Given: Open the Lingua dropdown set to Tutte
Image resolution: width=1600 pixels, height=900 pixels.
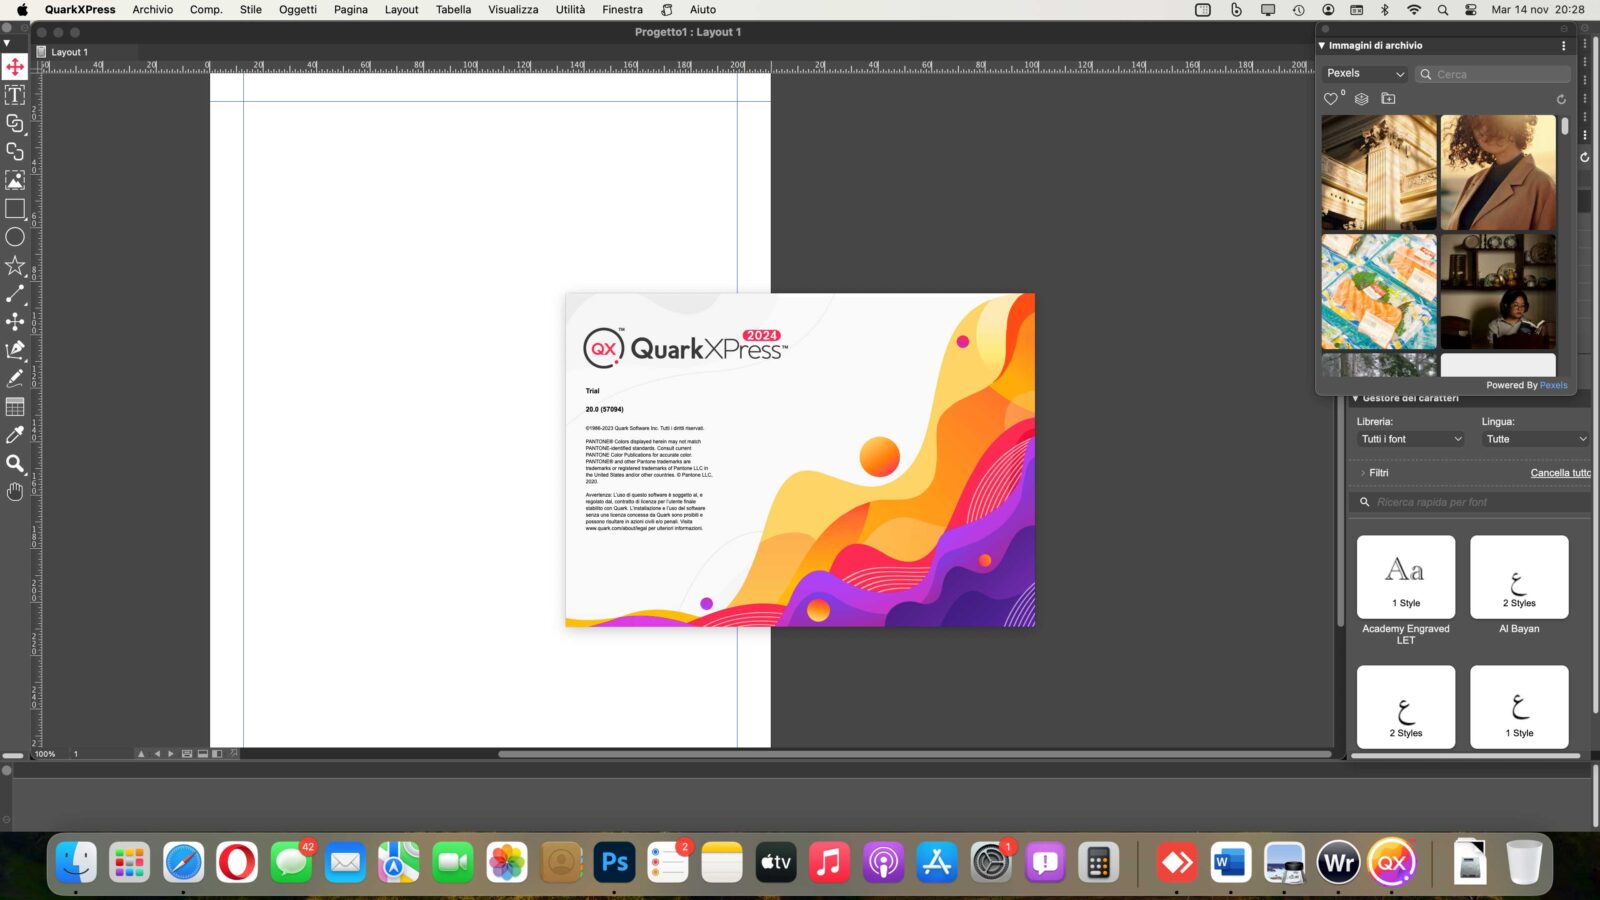Looking at the screenshot, I should (x=1536, y=439).
